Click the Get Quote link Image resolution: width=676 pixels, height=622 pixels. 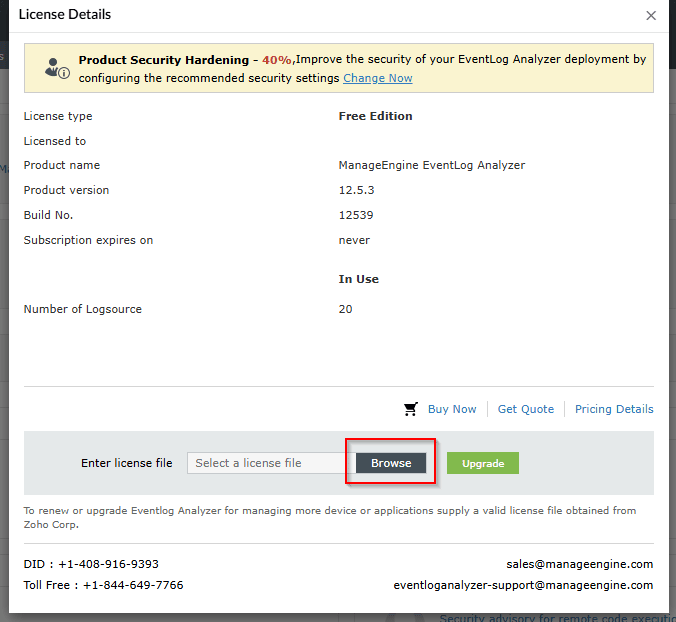(525, 409)
